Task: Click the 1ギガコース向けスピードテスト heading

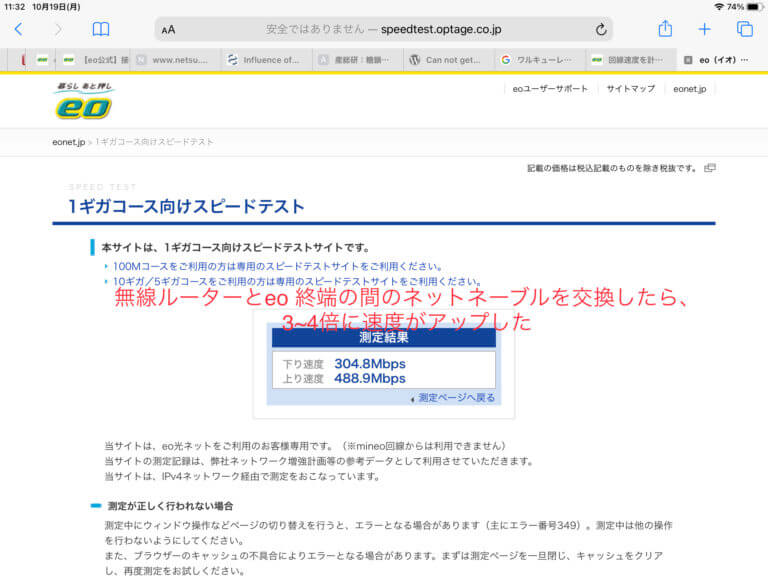Action: pyautogui.click(x=186, y=206)
